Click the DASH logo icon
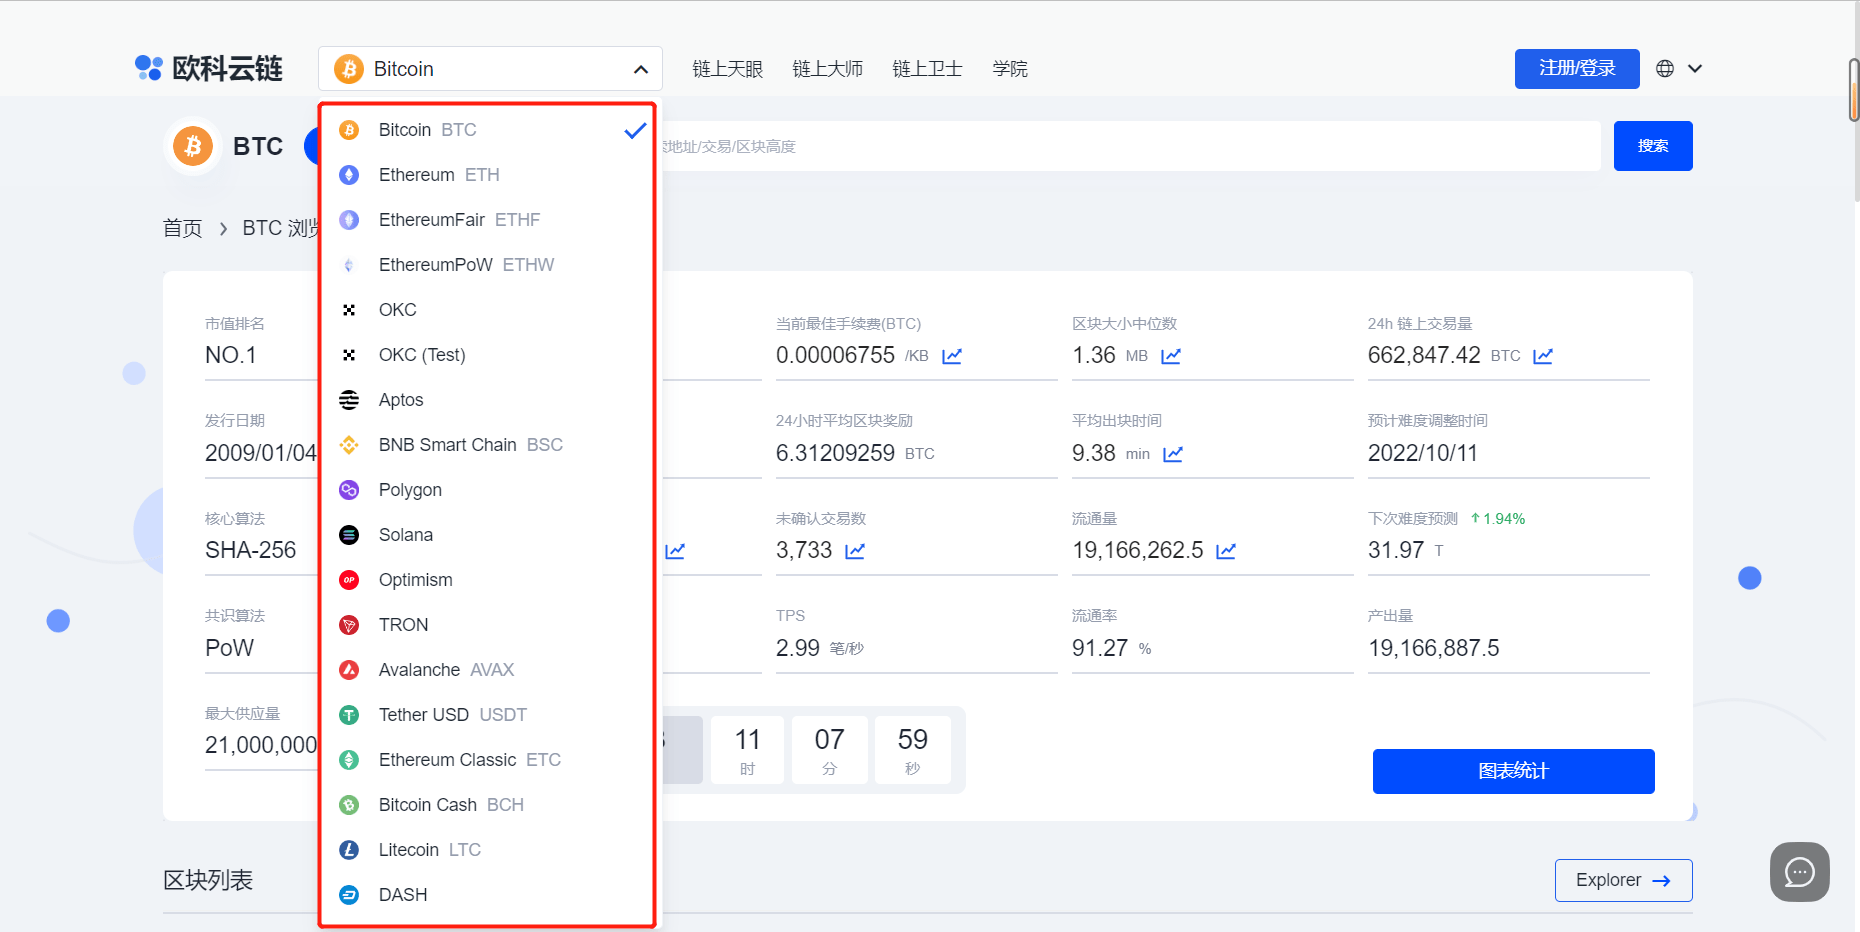Viewport: 1860px width, 932px height. tap(349, 895)
